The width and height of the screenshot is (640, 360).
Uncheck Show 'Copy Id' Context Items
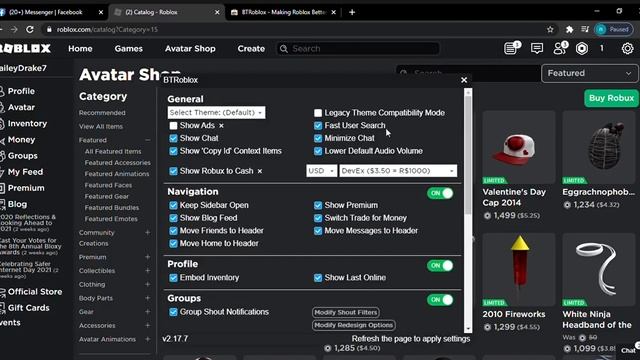[173, 151]
